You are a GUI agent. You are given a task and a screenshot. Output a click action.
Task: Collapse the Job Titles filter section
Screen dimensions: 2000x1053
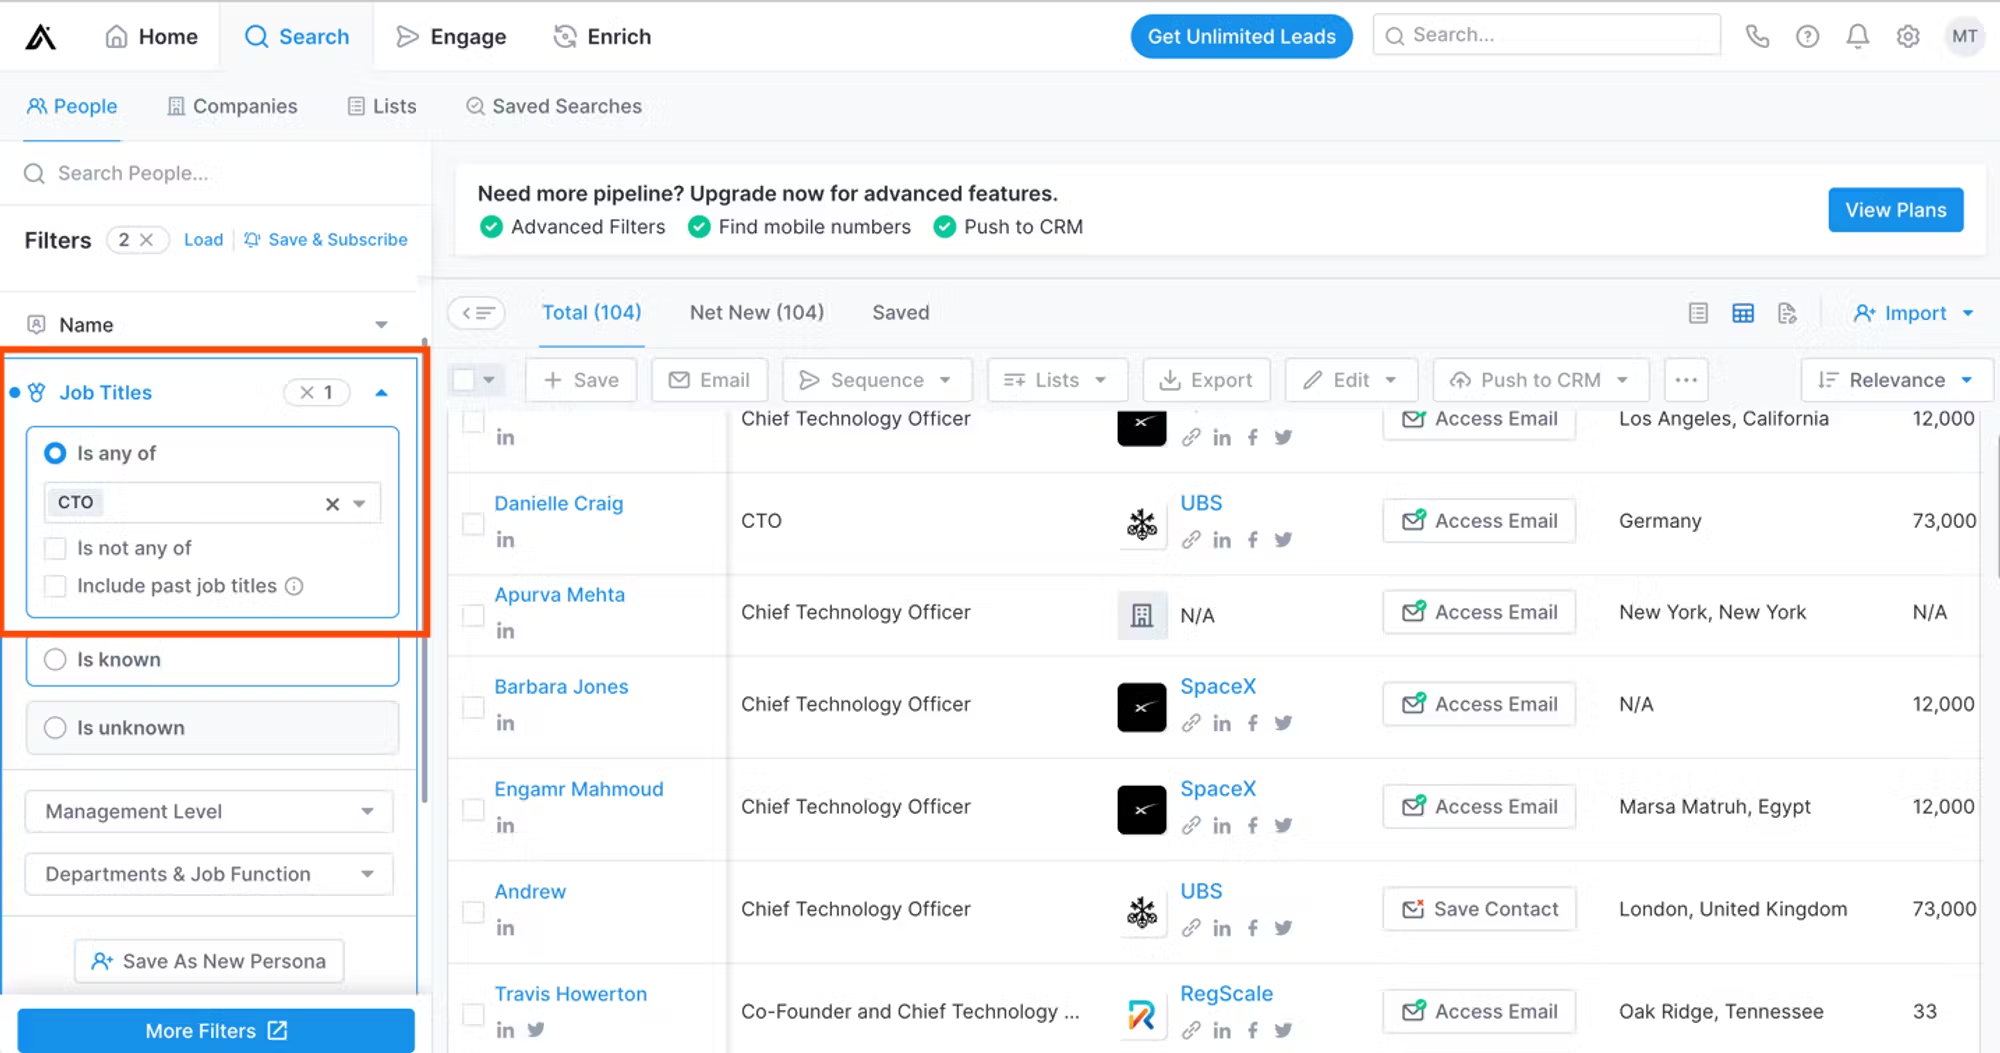[x=381, y=392]
